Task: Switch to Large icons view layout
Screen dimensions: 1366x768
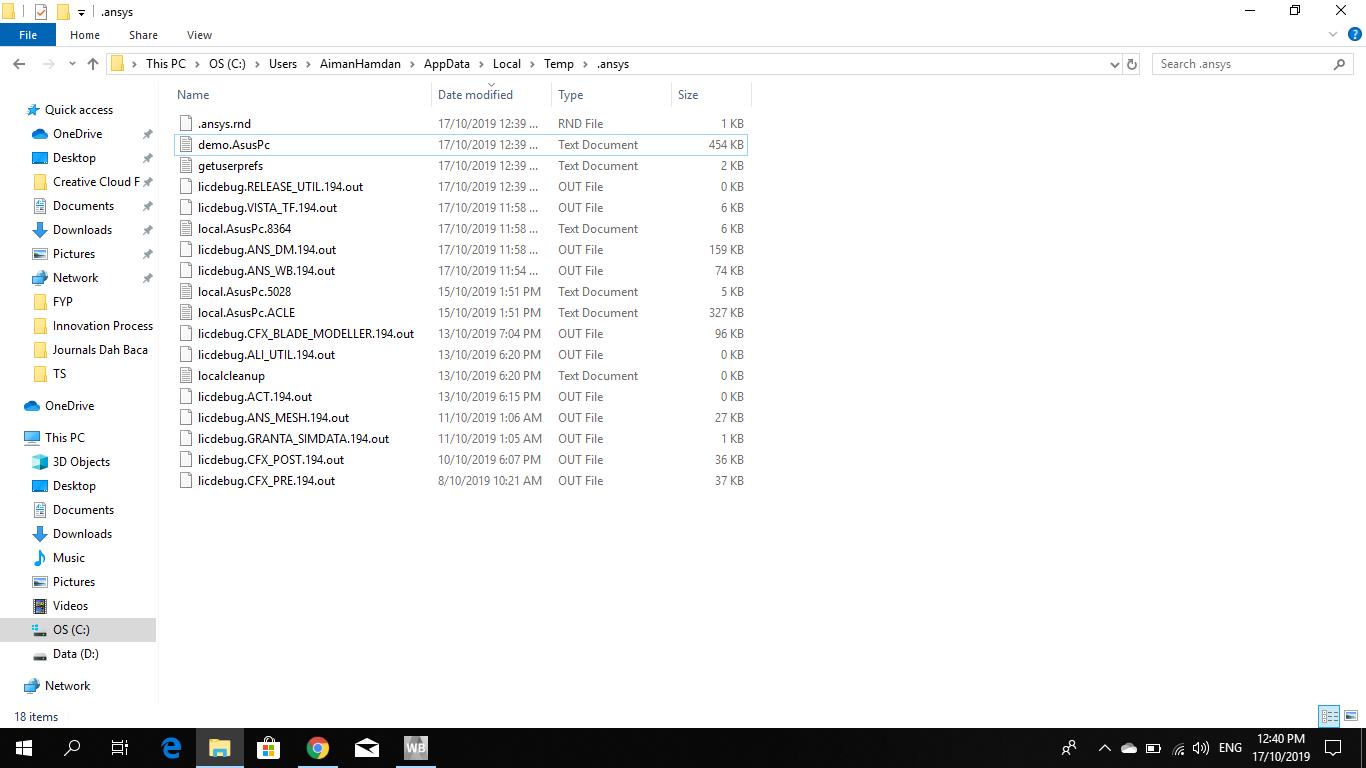Action: tap(1351, 716)
